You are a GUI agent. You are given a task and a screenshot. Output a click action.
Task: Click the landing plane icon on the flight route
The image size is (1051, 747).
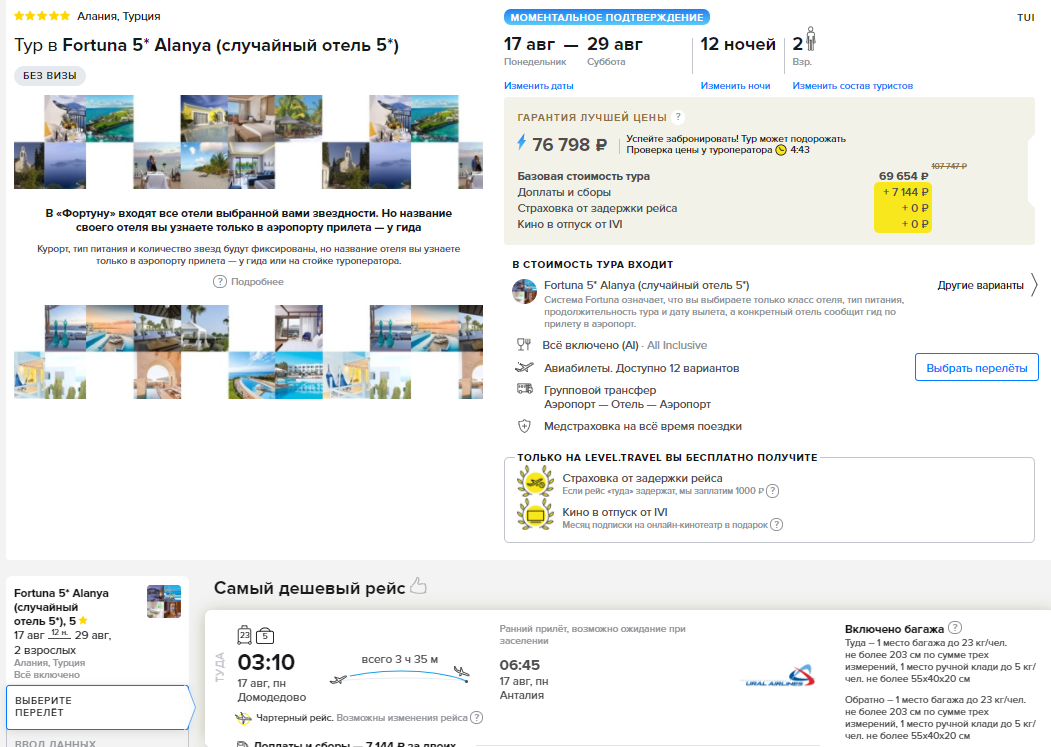pos(461,671)
